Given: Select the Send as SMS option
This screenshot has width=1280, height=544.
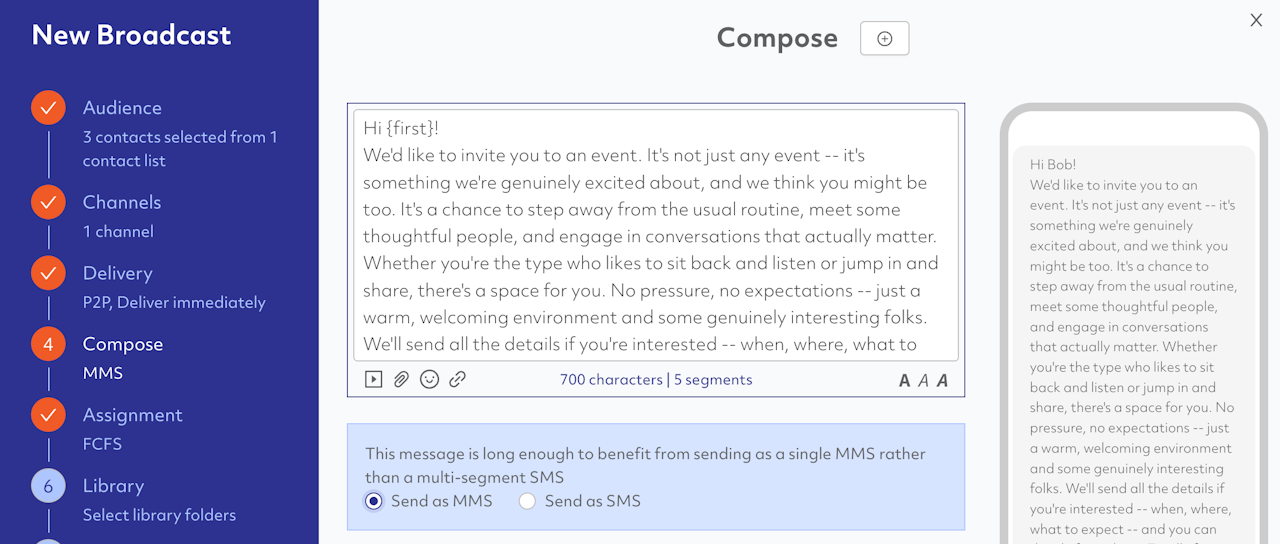Looking at the screenshot, I should tap(528, 501).
